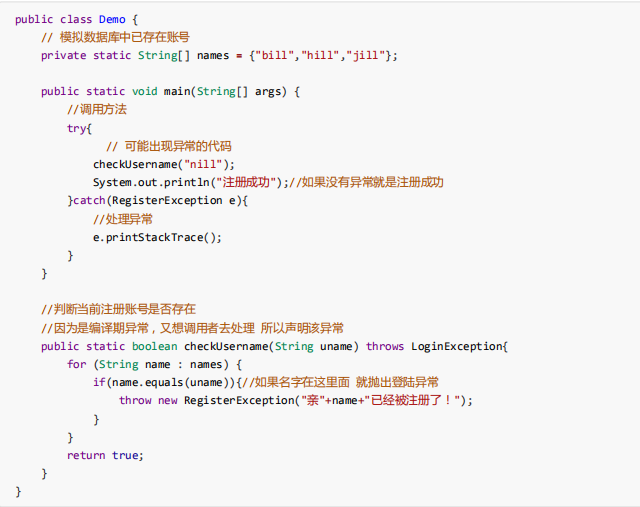
Task: Click the string literal "bill"
Action: (x=274, y=55)
